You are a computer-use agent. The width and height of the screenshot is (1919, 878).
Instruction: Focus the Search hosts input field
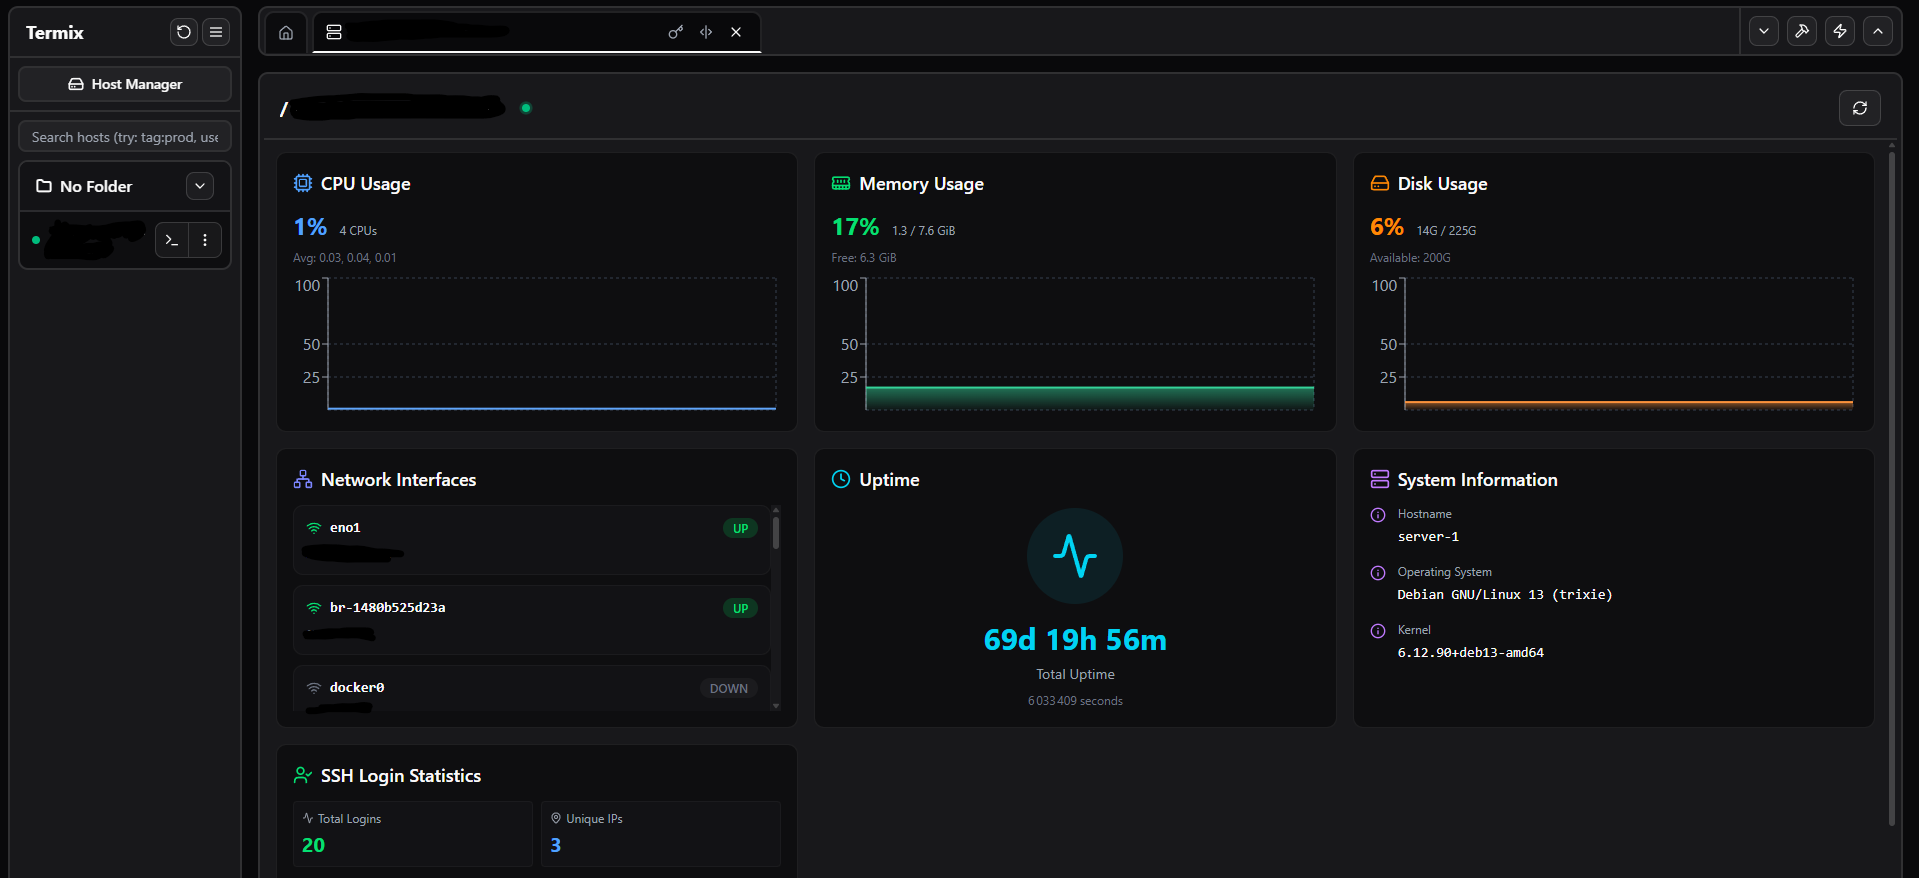125,137
